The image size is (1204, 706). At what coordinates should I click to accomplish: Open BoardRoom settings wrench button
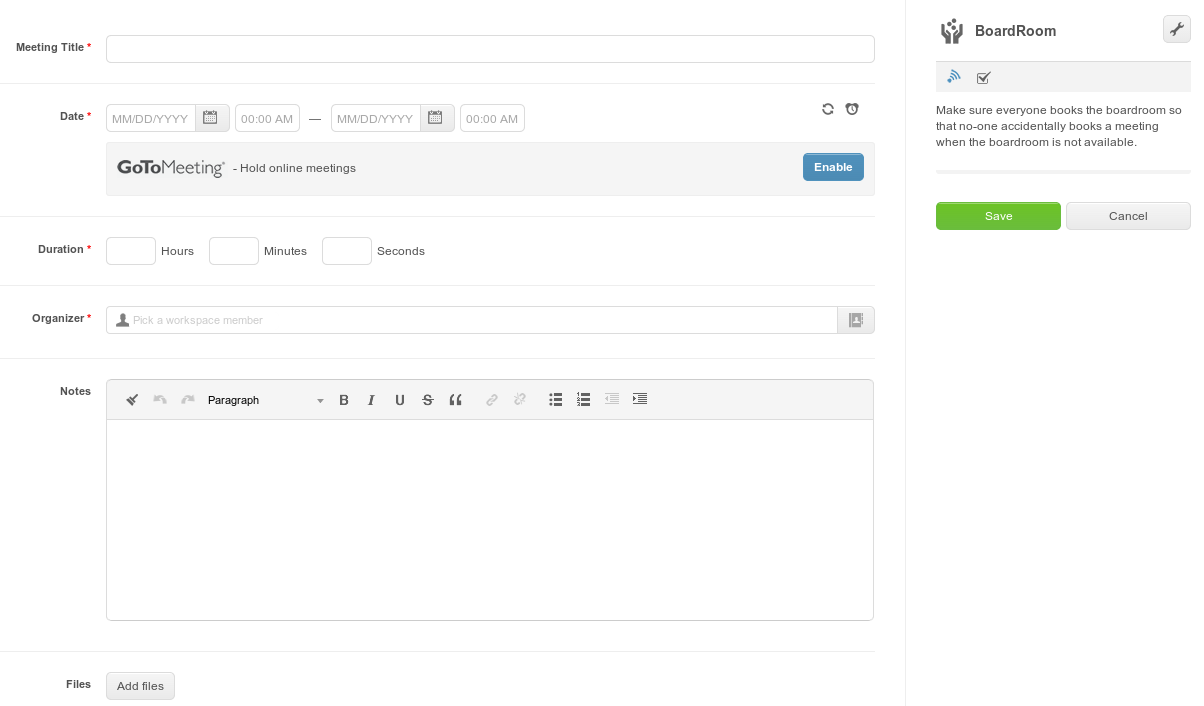click(1176, 29)
